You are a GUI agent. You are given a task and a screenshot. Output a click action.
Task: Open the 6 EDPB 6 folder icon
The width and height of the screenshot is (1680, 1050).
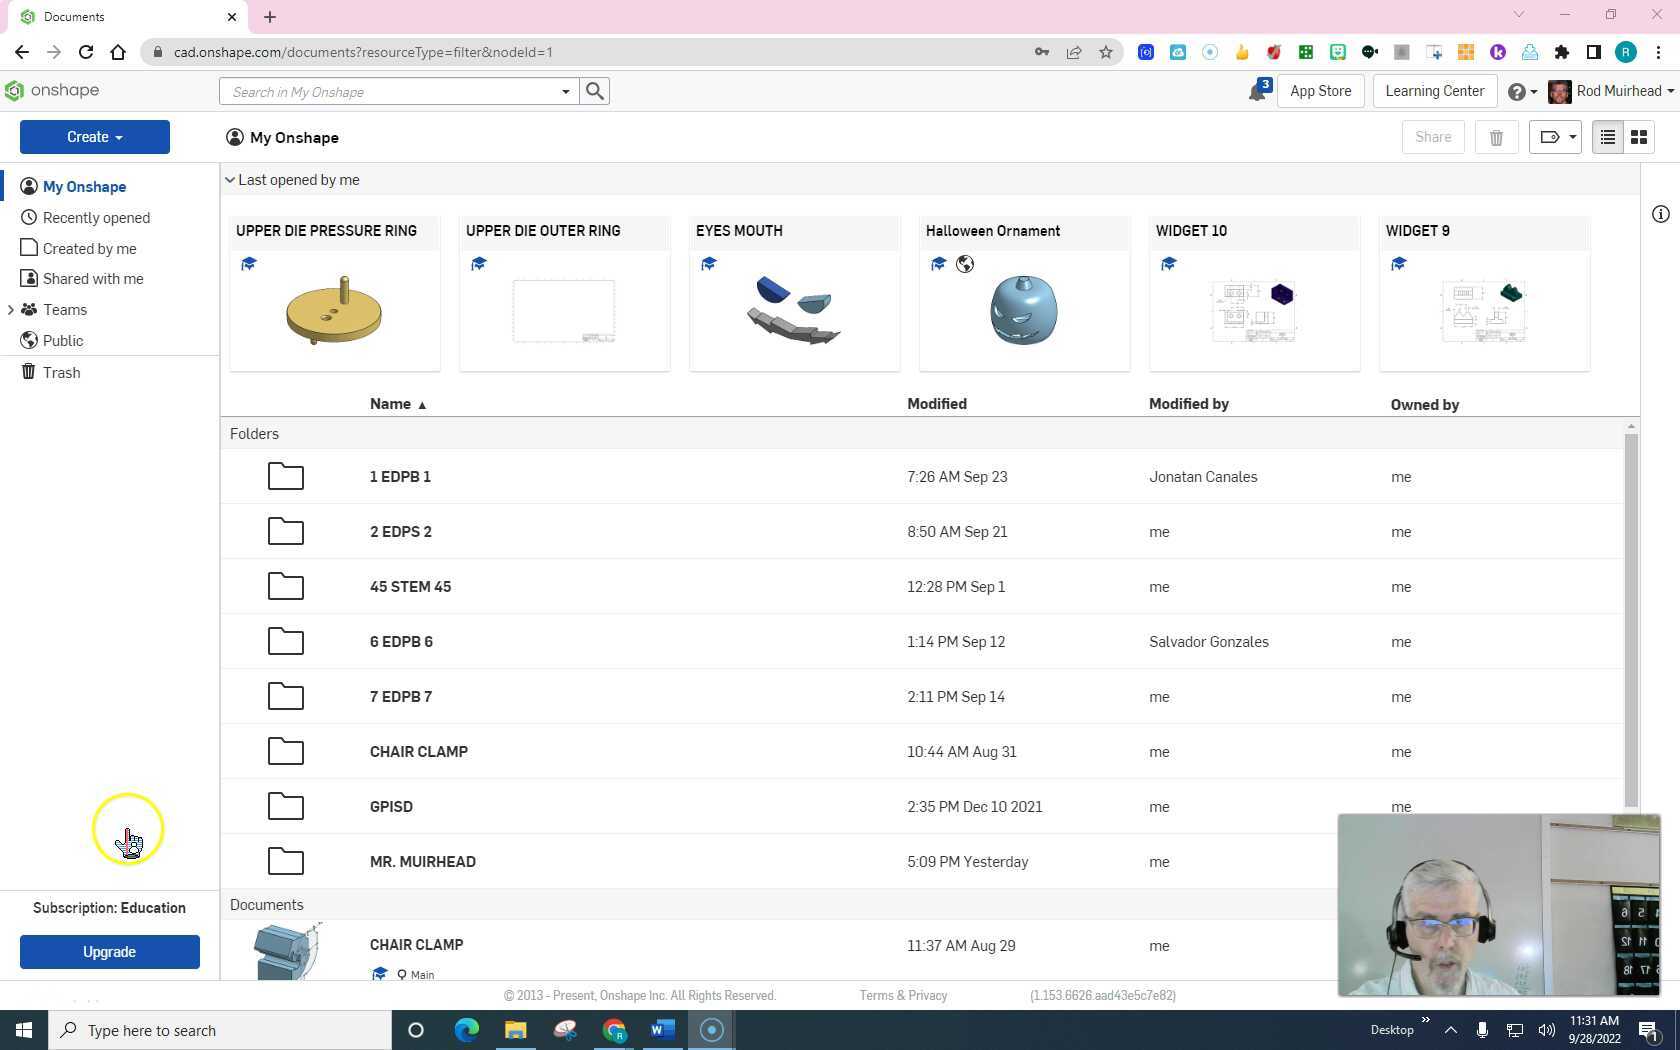[286, 641]
